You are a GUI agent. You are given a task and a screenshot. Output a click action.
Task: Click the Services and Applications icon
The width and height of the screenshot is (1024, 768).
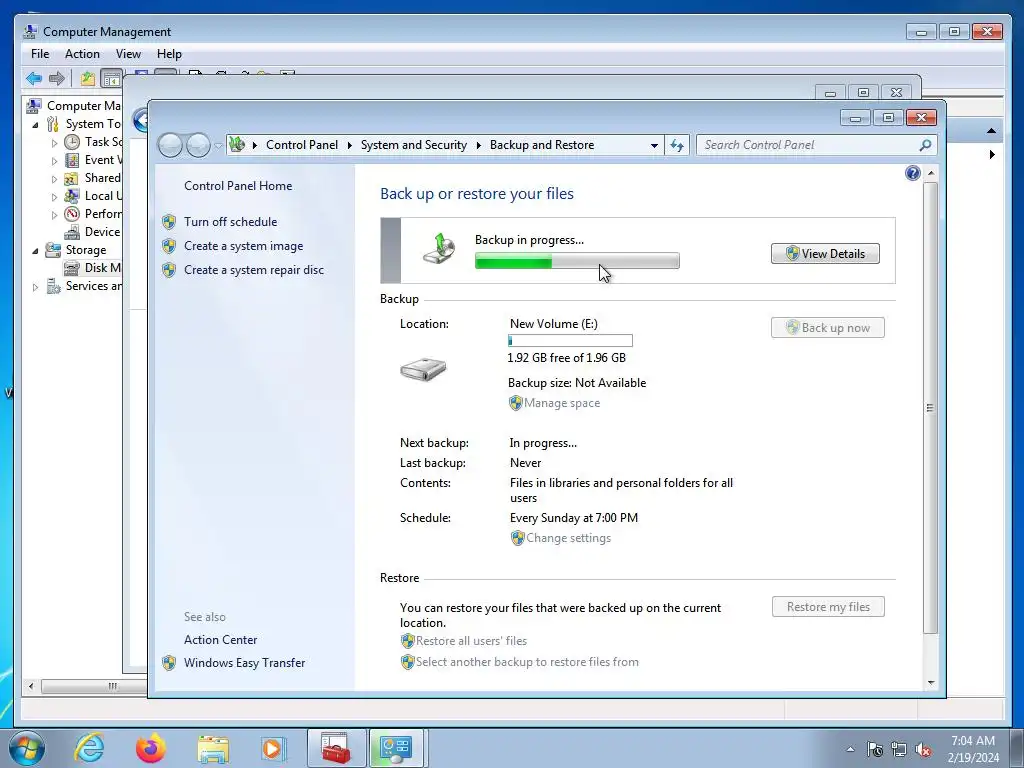pyautogui.click(x=54, y=286)
